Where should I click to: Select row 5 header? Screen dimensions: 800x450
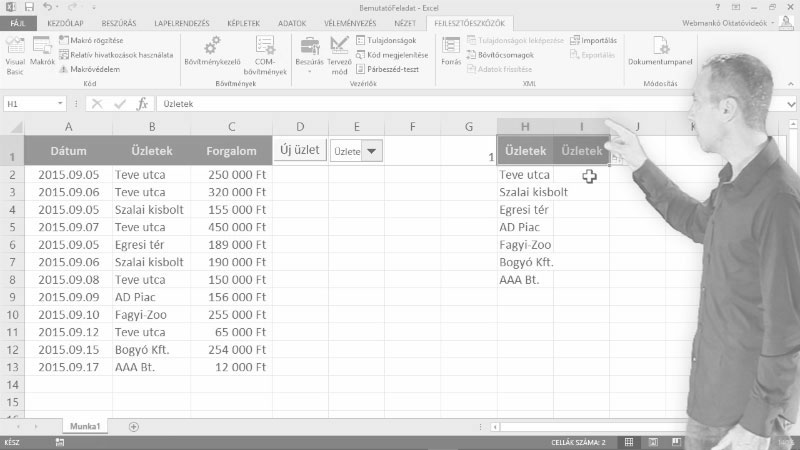(x=12, y=227)
